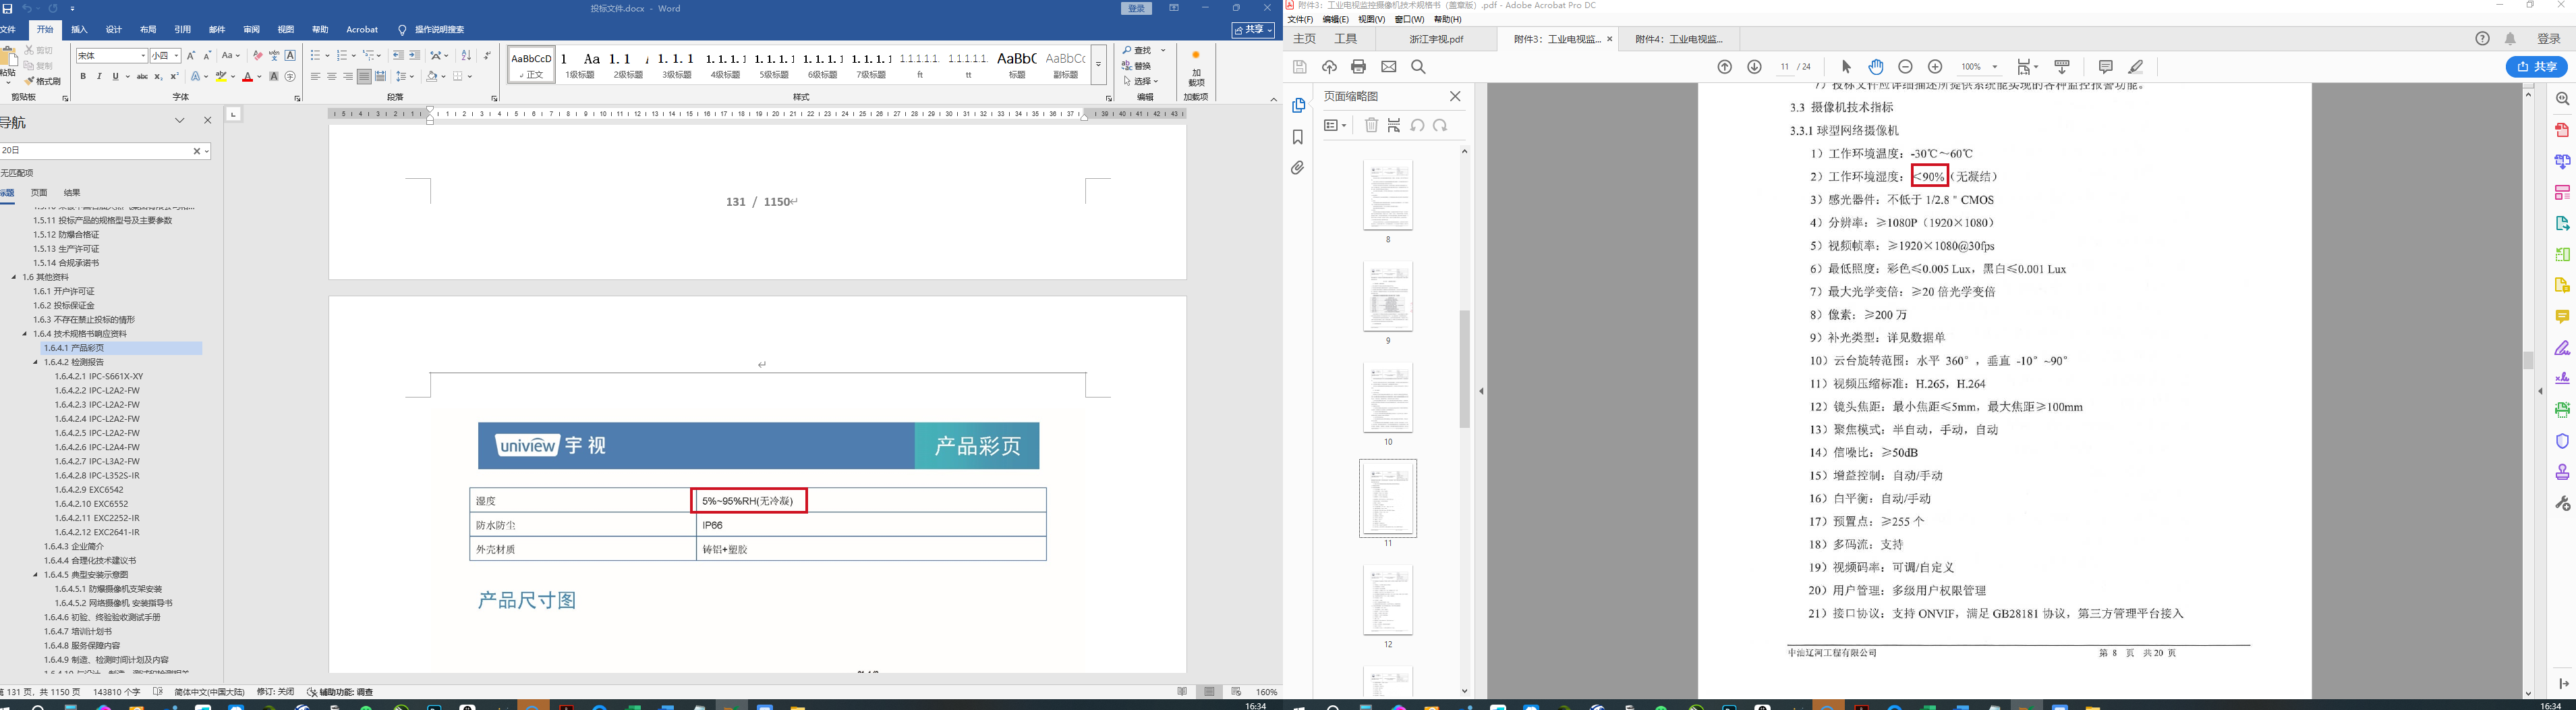Rotate page clockwise in thumbnail panel
The image size is (2576, 710).
1440,125
